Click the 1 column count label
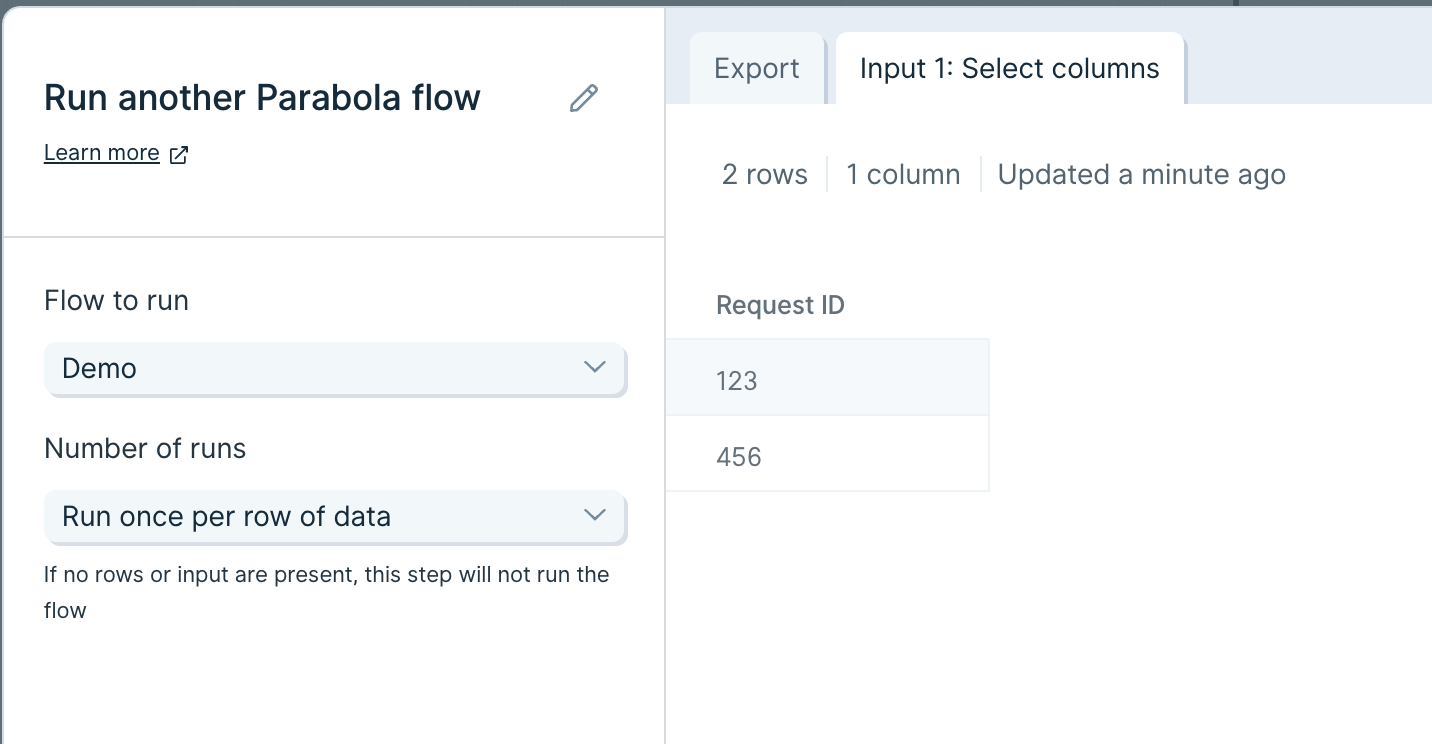The image size is (1432, 744). coord(903,174)
